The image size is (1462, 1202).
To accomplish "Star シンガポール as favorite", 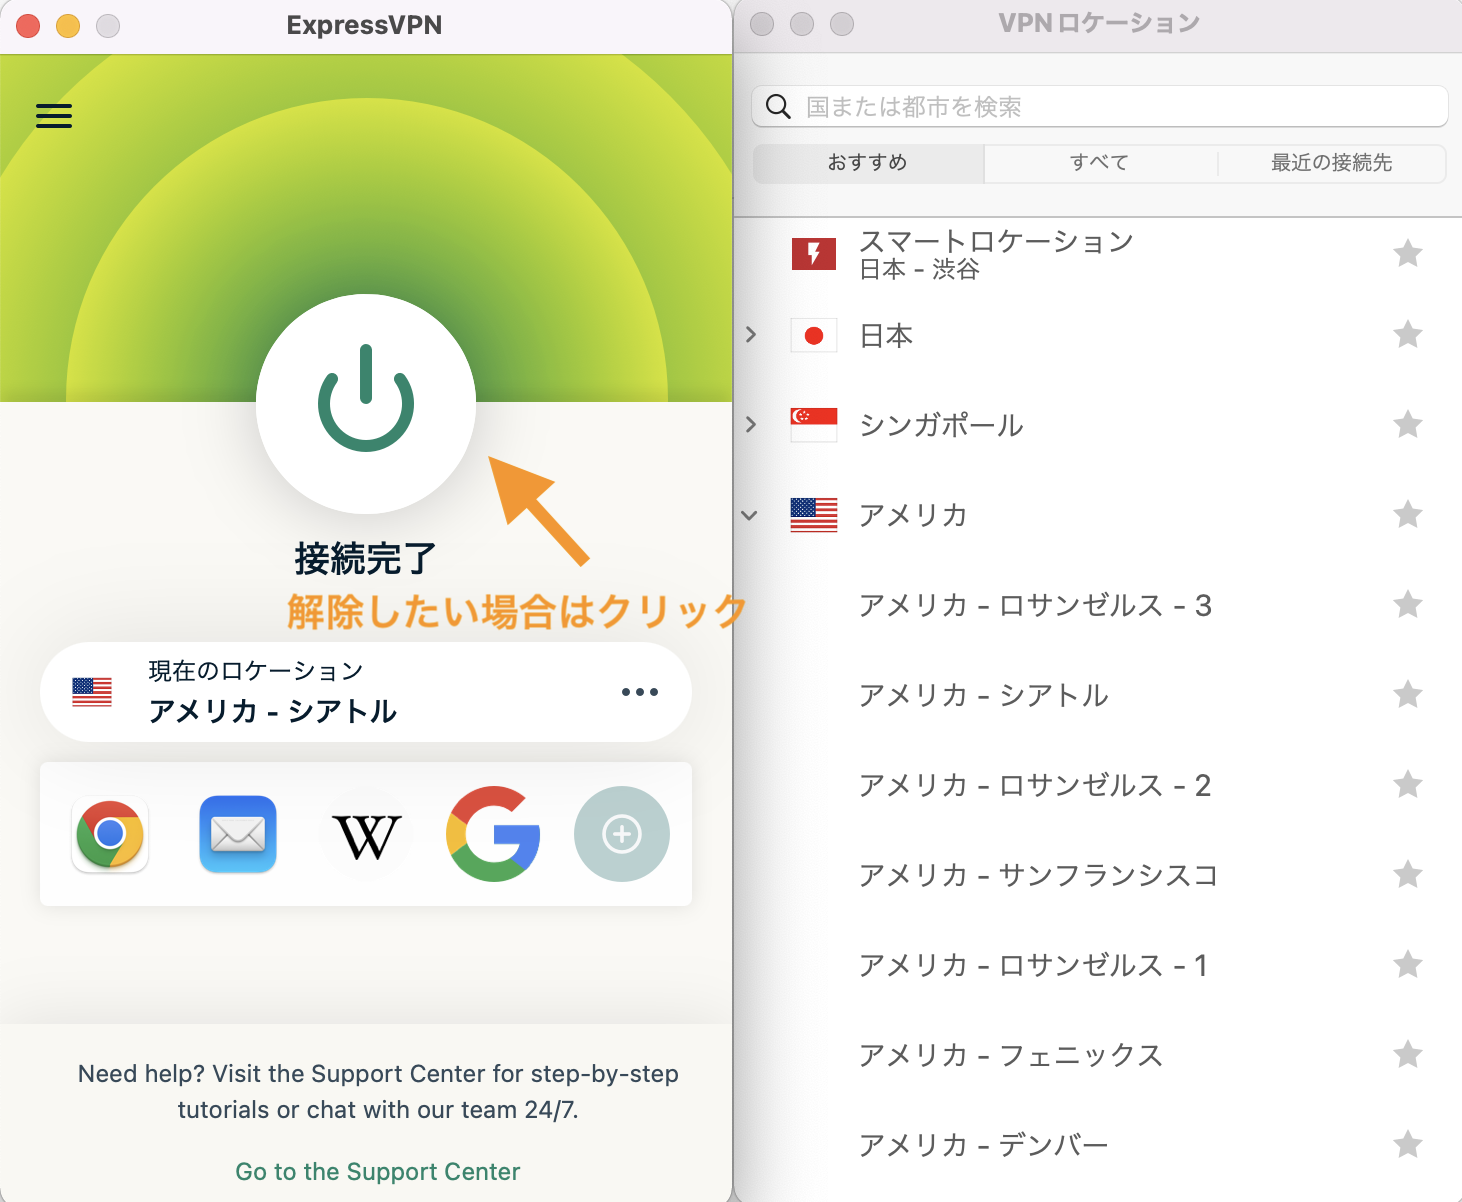I will coord(1408,424).
